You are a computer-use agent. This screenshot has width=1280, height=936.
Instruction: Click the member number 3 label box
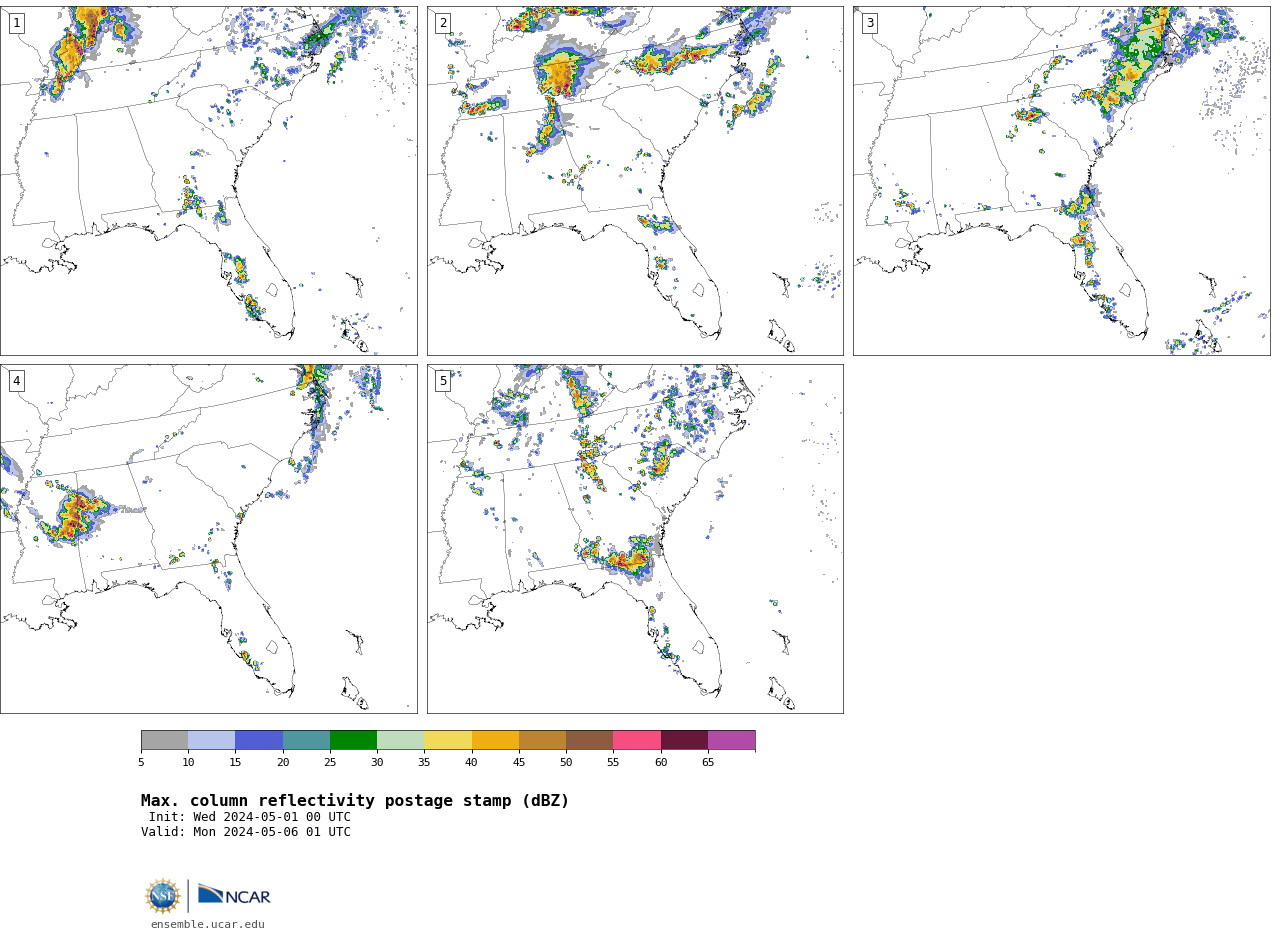point(869,23)
